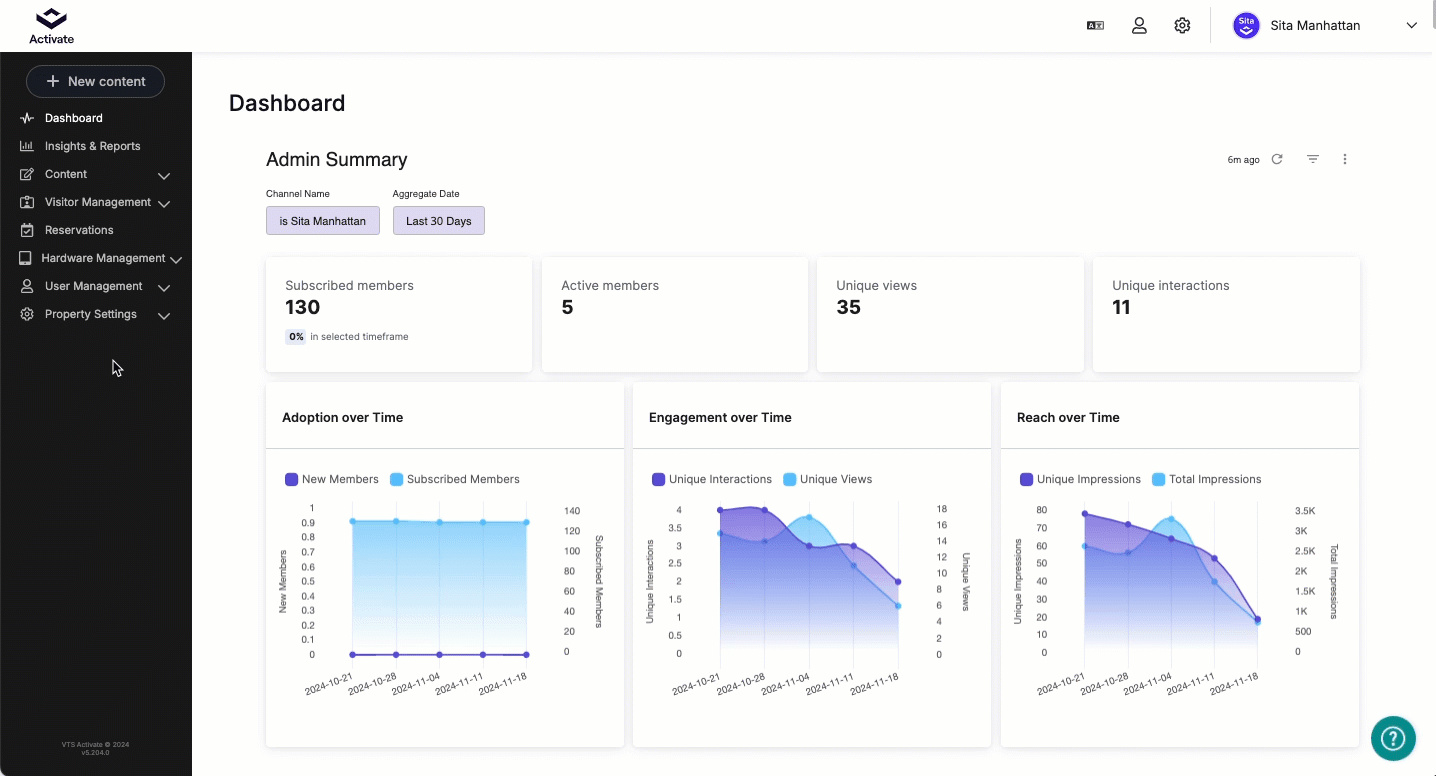Open the Reservations page
Viewport: 1436px width, 776px height.
79,230
